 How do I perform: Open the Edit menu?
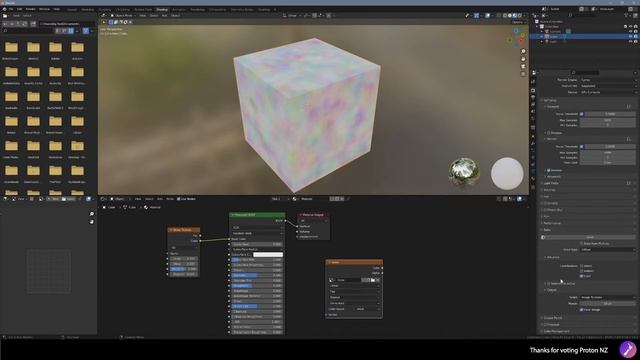tap(19, 9)
